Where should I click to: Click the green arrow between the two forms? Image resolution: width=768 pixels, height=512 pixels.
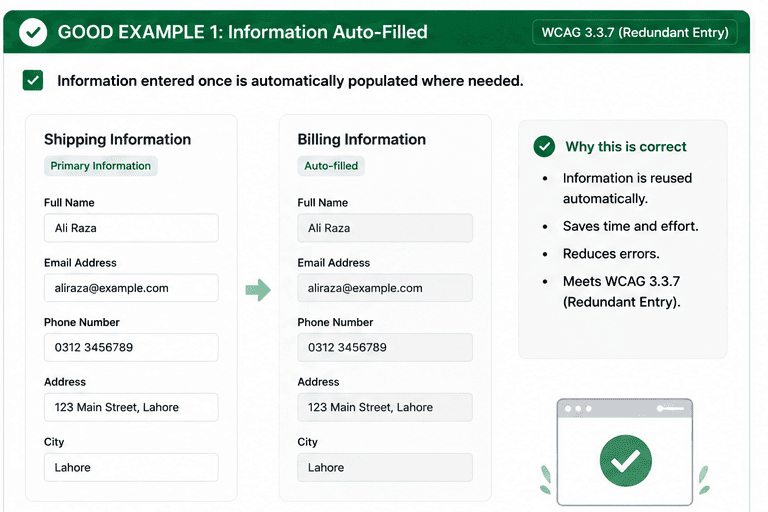258,290
